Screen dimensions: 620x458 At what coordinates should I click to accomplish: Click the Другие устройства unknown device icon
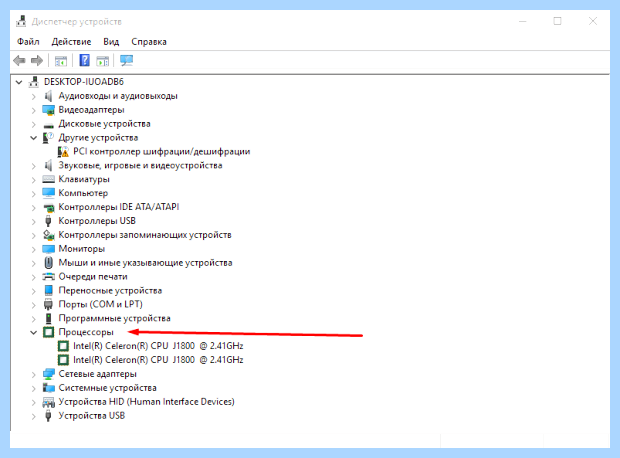(48, 138)
